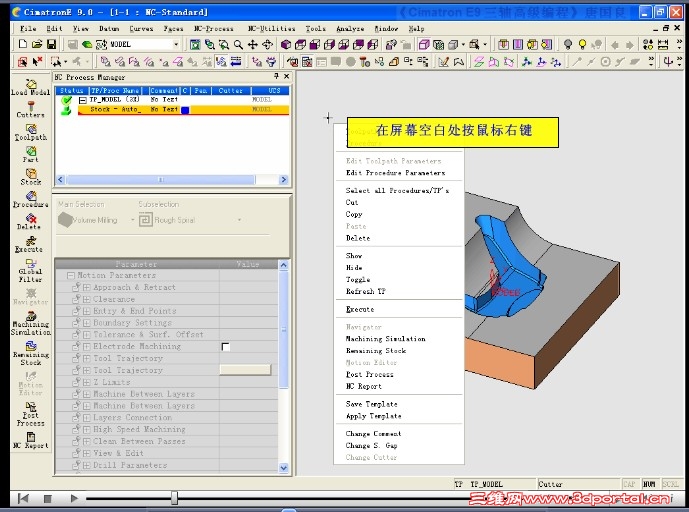This screenshot has width=689, height=512.
Task: Click the Load Model icon in sidebar
Action: [x=30, y=87]
